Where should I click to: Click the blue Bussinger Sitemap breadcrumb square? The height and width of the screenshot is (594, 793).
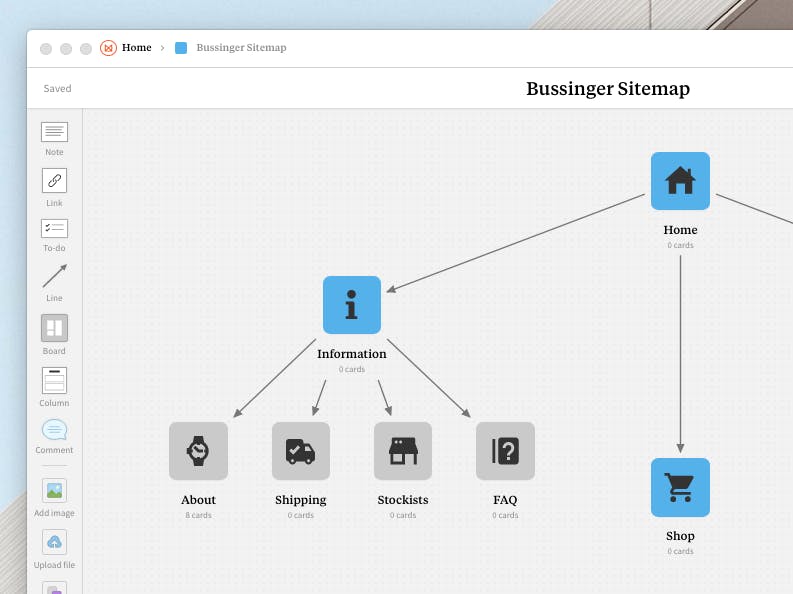(x=181, y=48)
